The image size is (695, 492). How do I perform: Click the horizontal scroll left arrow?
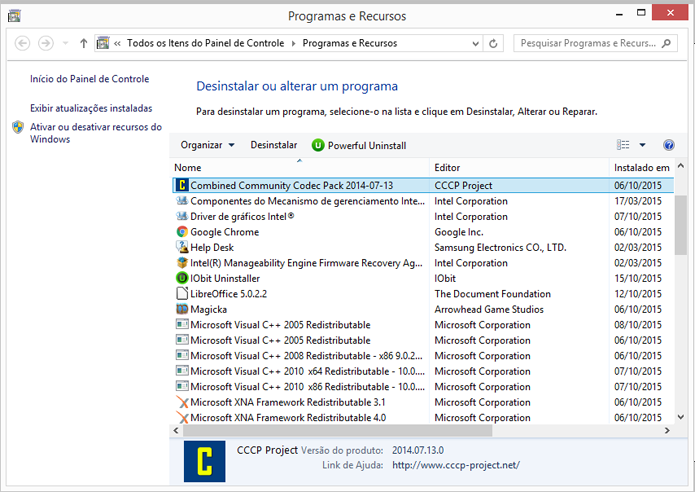pyautogui.click(x=176, y=430)
